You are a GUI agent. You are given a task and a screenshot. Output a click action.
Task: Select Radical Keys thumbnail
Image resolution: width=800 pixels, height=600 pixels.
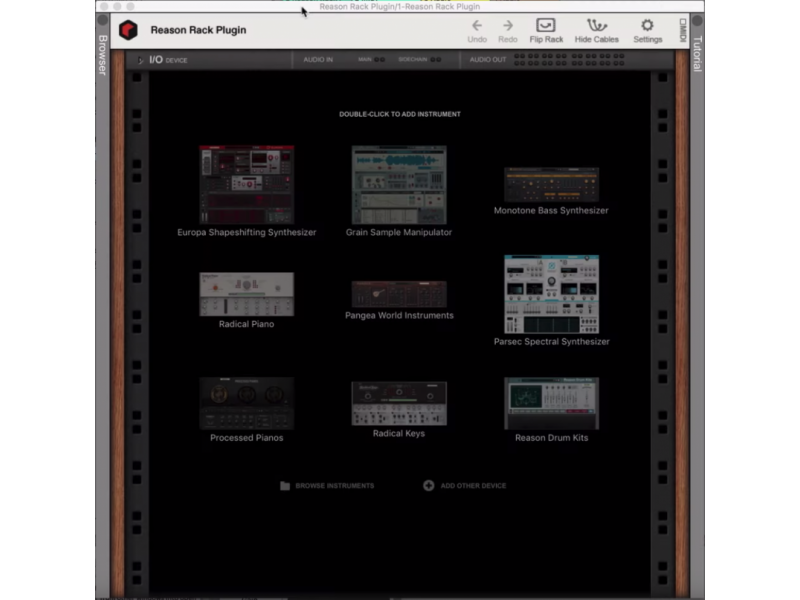coord(399,404)
